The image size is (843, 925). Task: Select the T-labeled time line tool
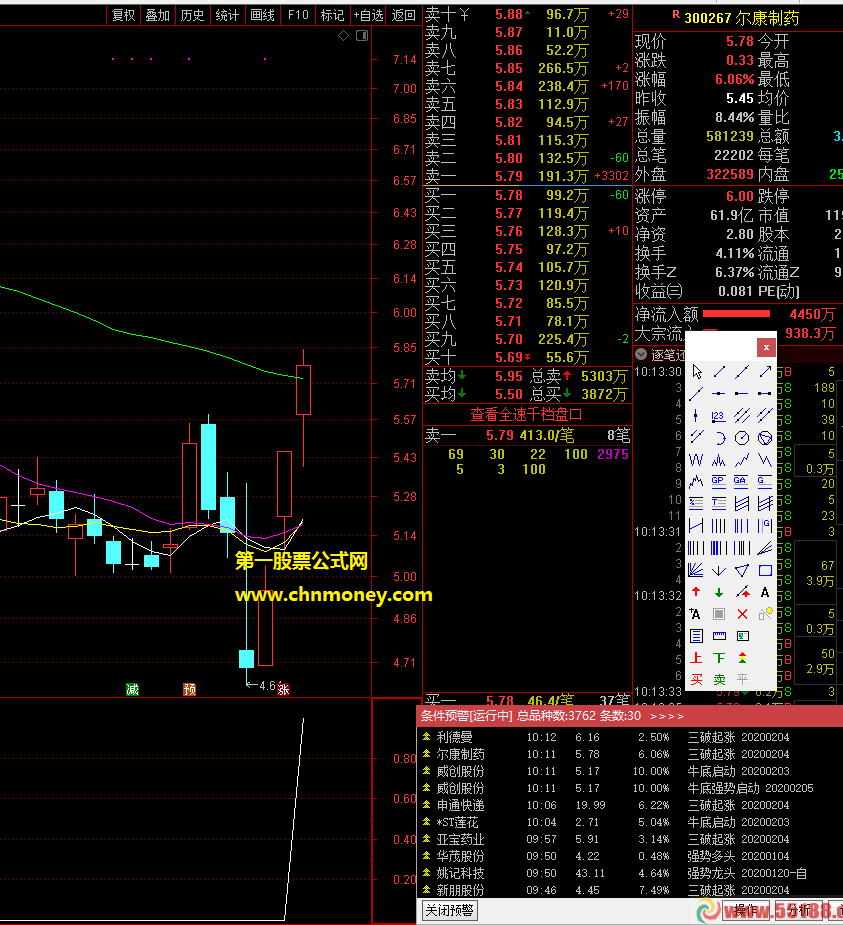point(719,504)
